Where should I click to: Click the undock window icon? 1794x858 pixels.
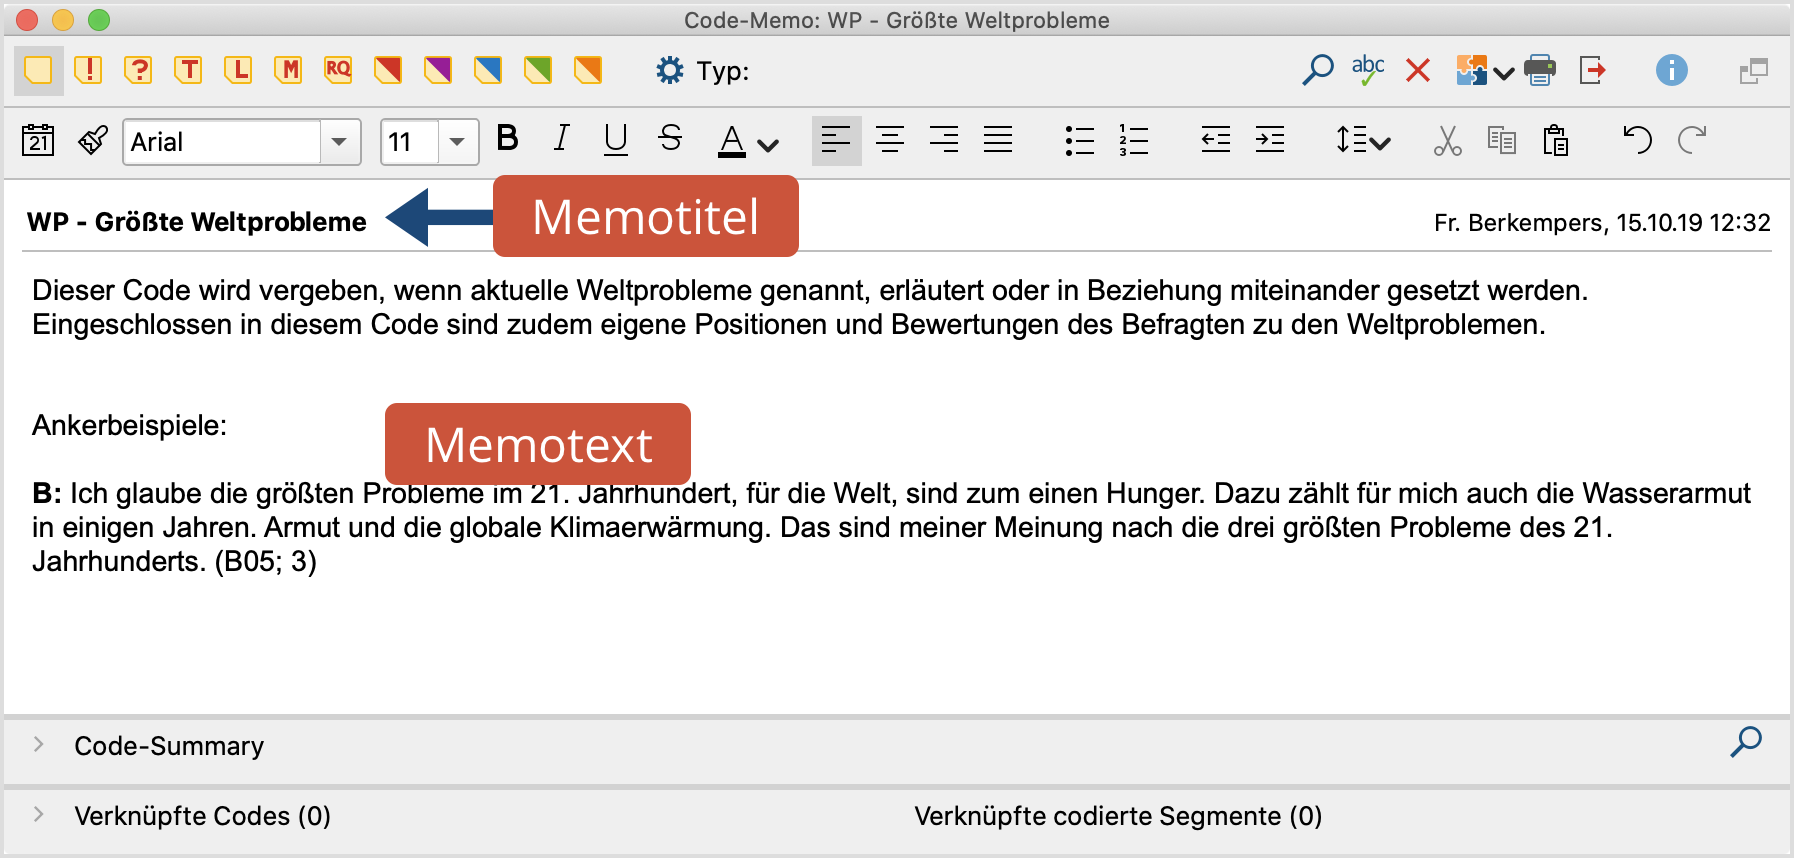[1754, 71]
